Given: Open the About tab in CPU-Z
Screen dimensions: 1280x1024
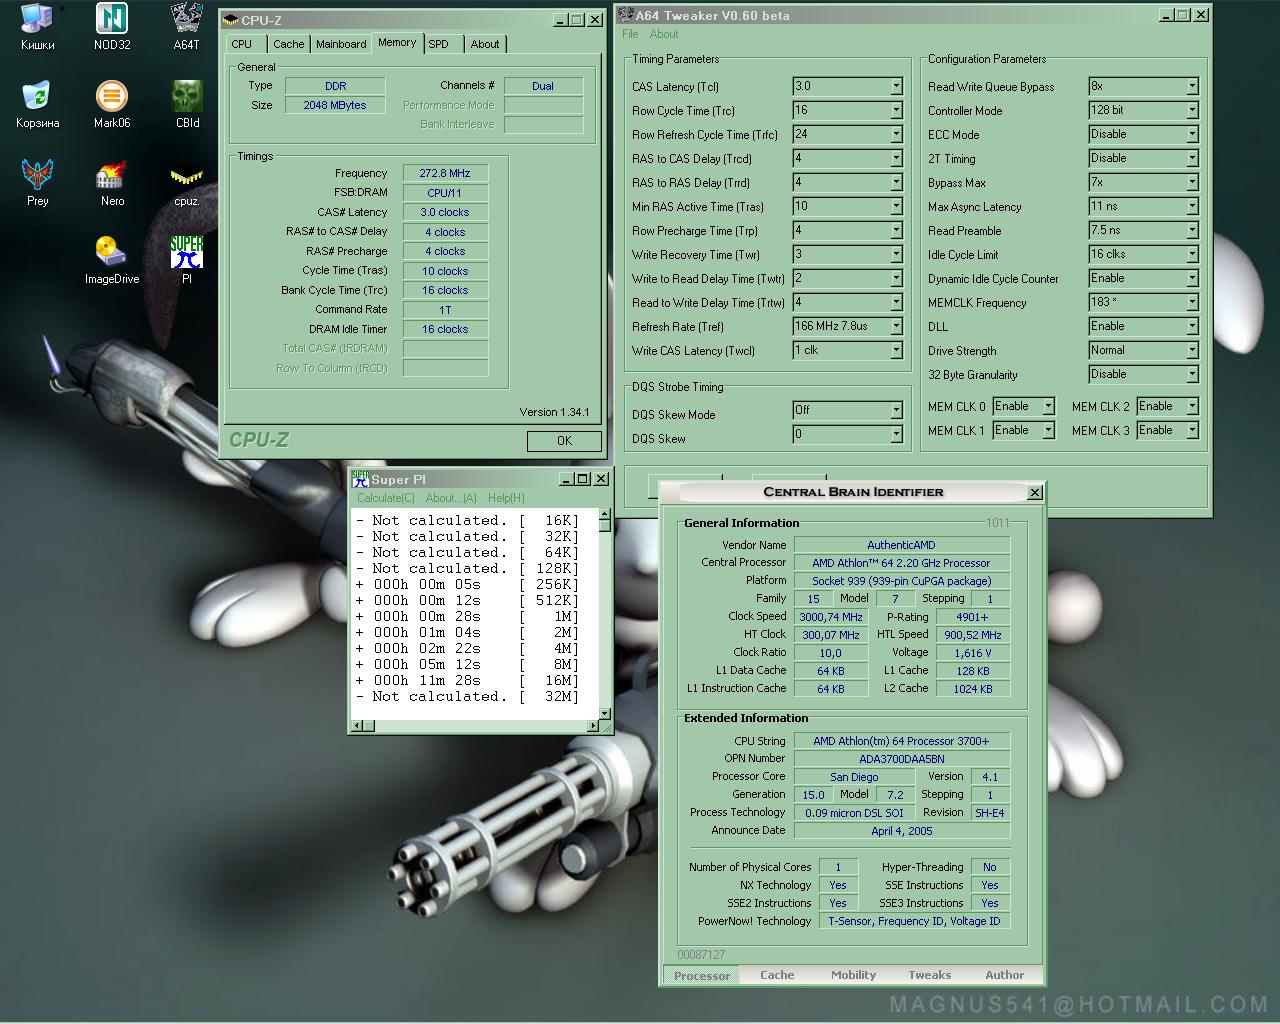Looking at the screenshot, I should tap(485, 44).
